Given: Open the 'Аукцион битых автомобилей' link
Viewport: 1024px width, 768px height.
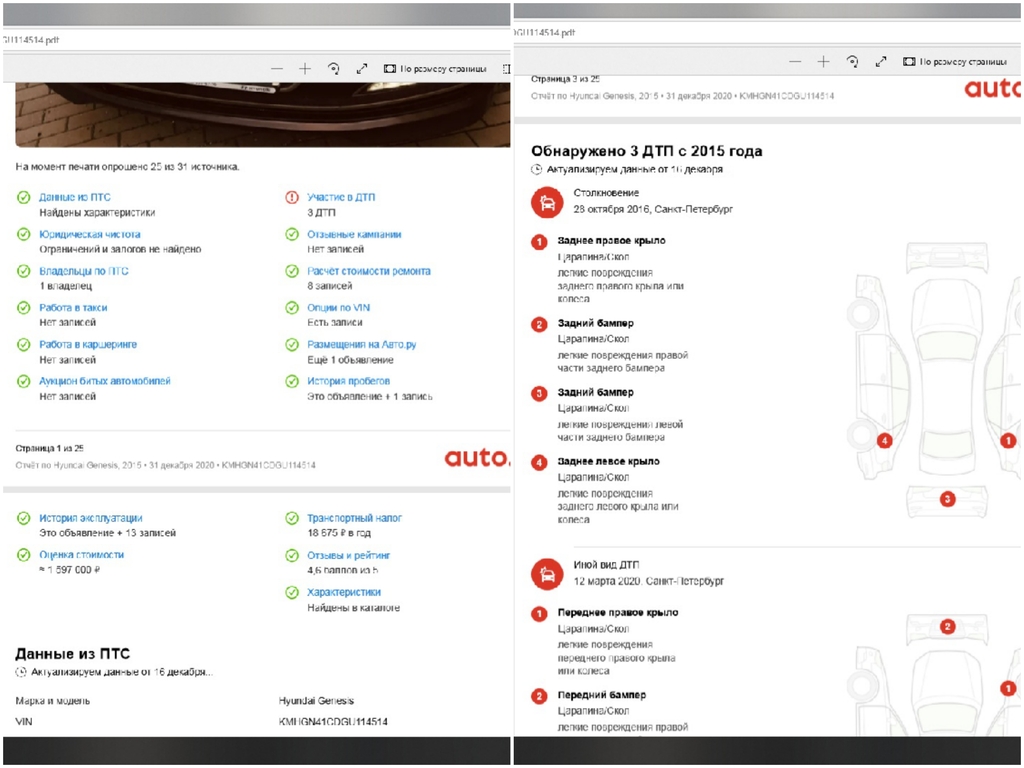Looking at the screenshot, I should pyautogui.click(x=104, y=381).
